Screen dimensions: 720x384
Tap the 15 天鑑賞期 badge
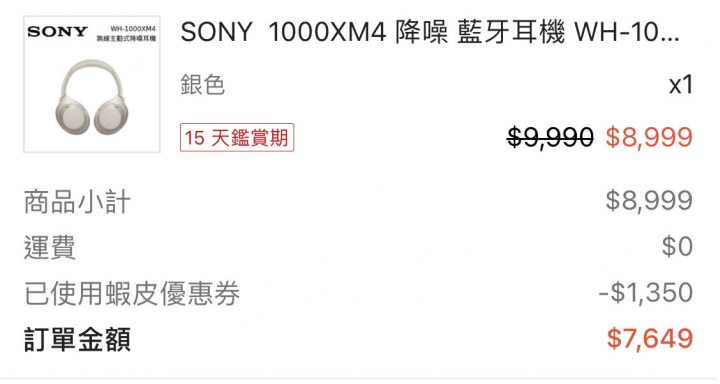click(237, 137)
